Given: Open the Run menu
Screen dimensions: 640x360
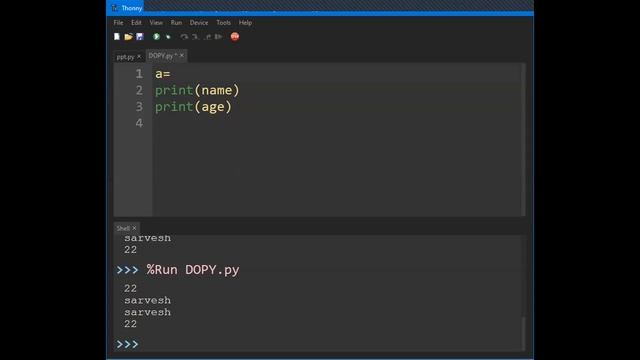Looking at the screenshot, I should (x=176, y=23).
